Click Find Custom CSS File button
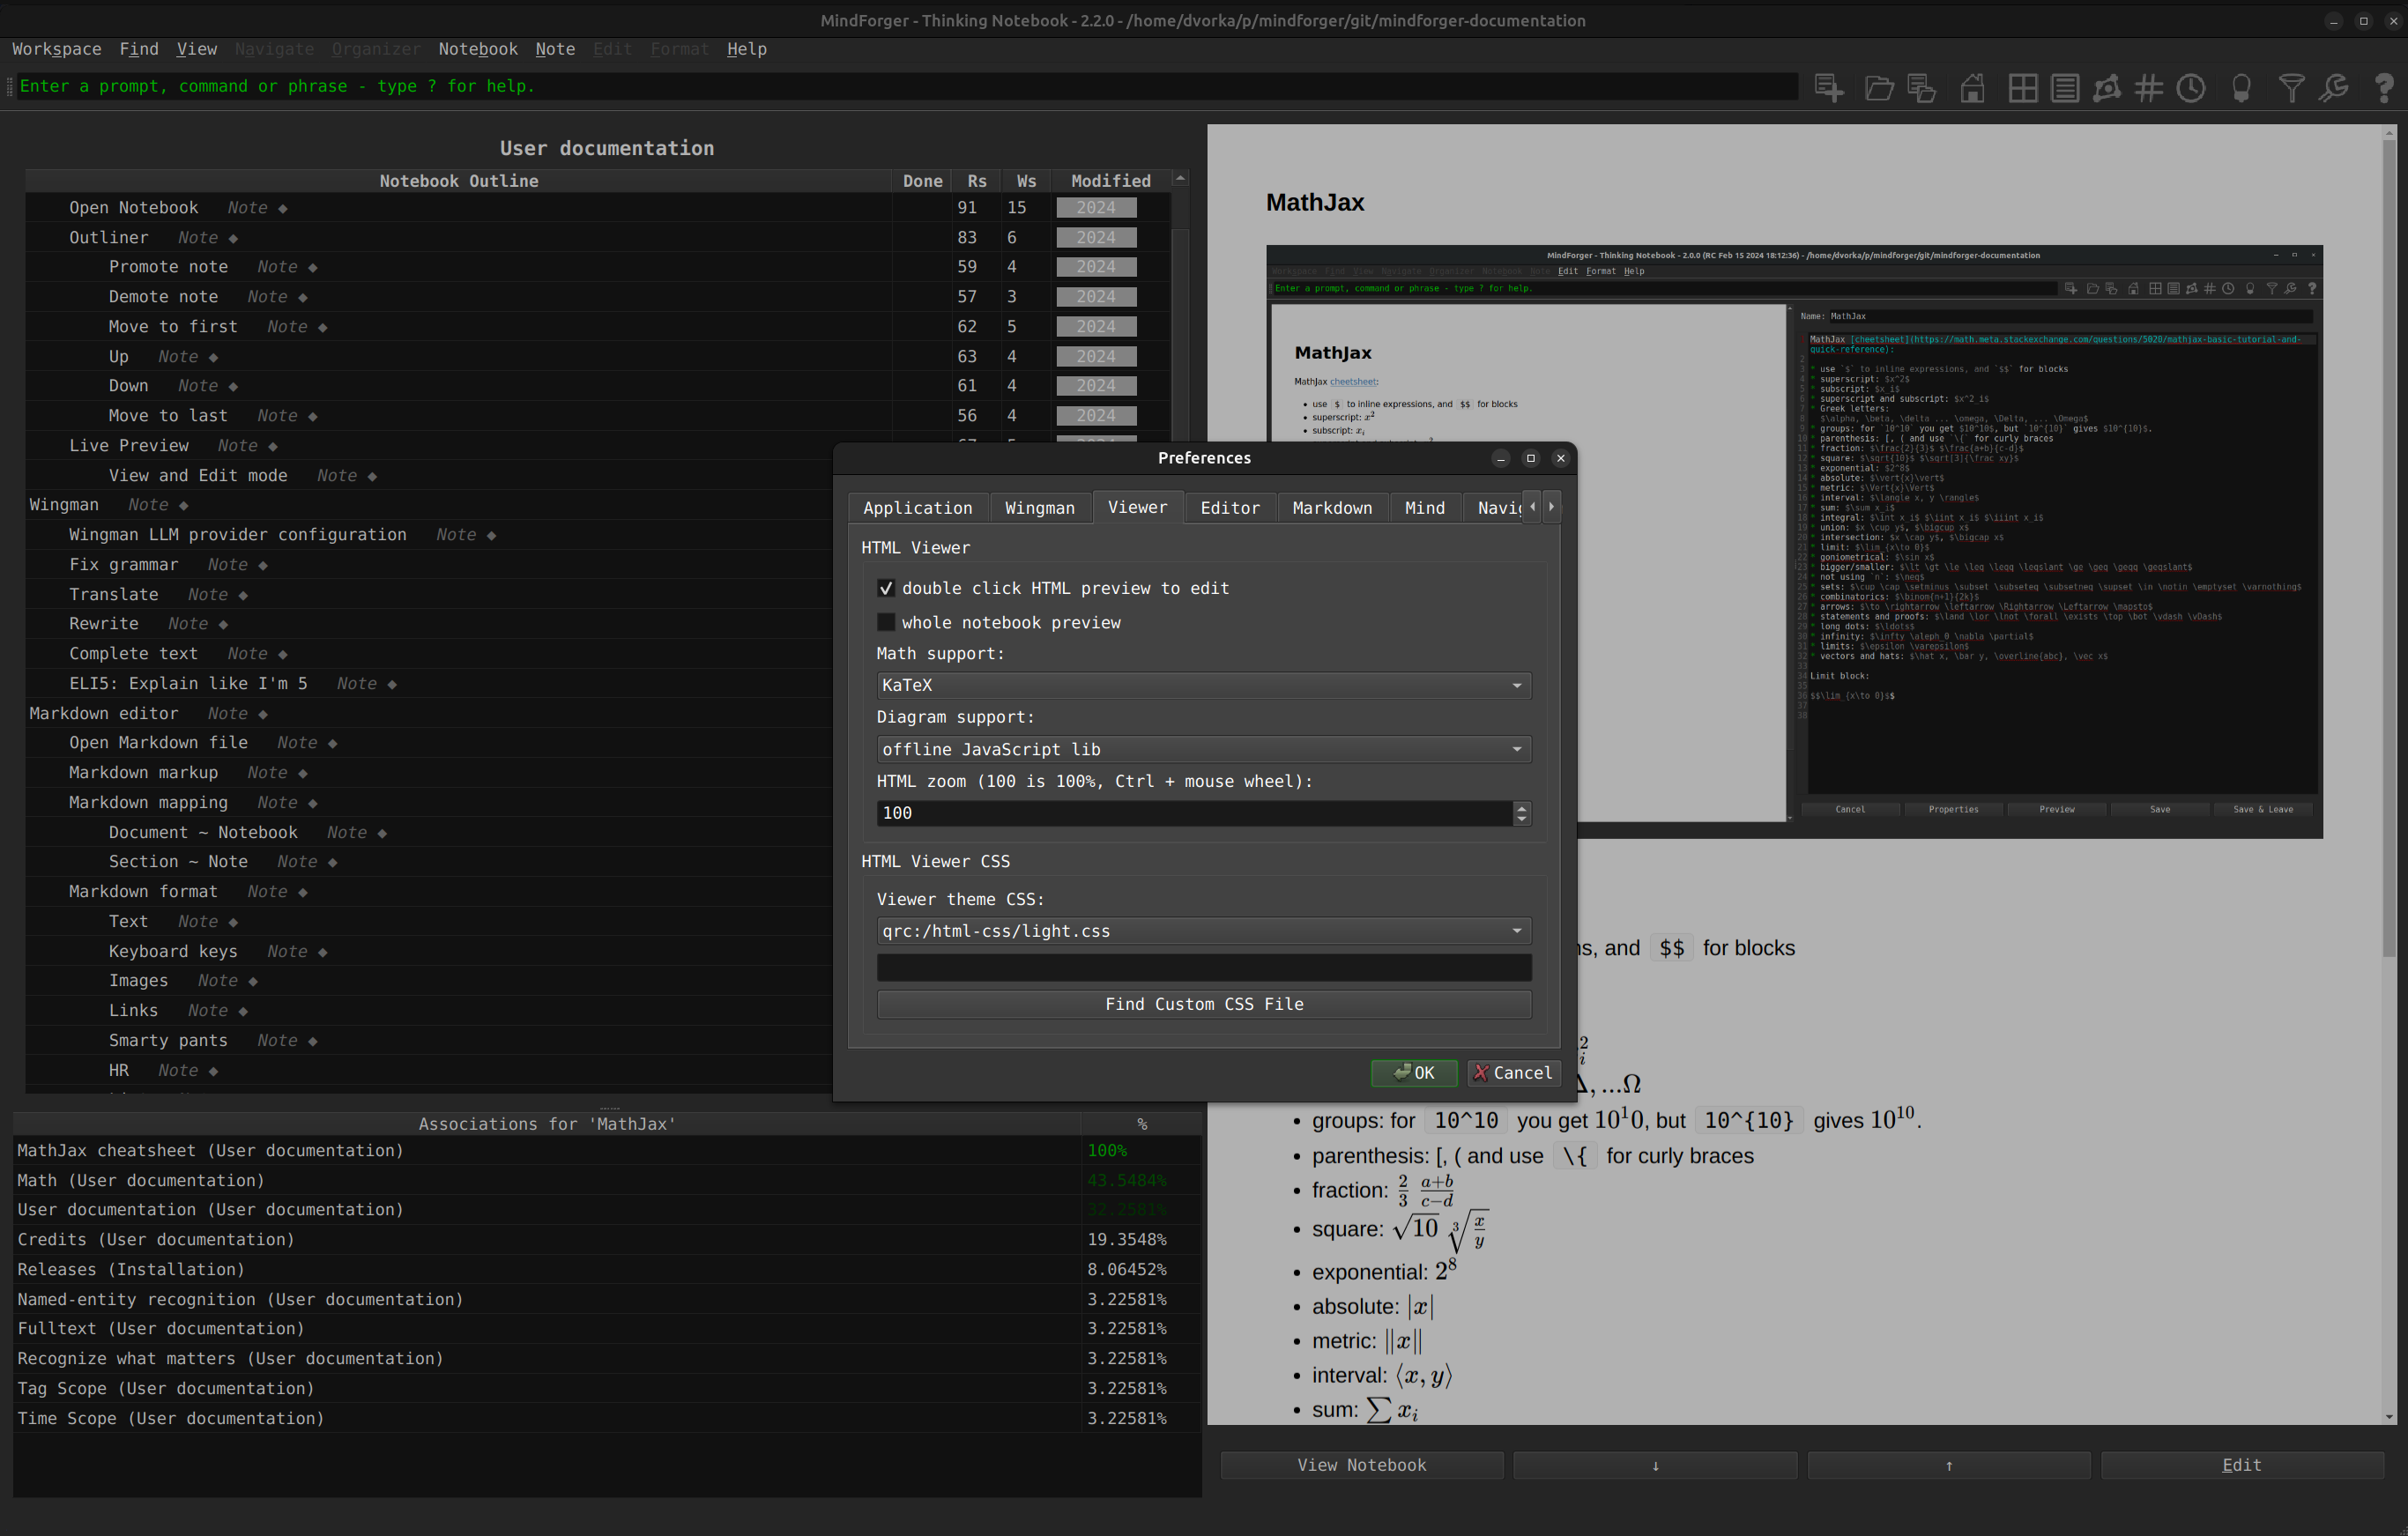Screen dimensions: 2408x1536 click(1203, 1004)
